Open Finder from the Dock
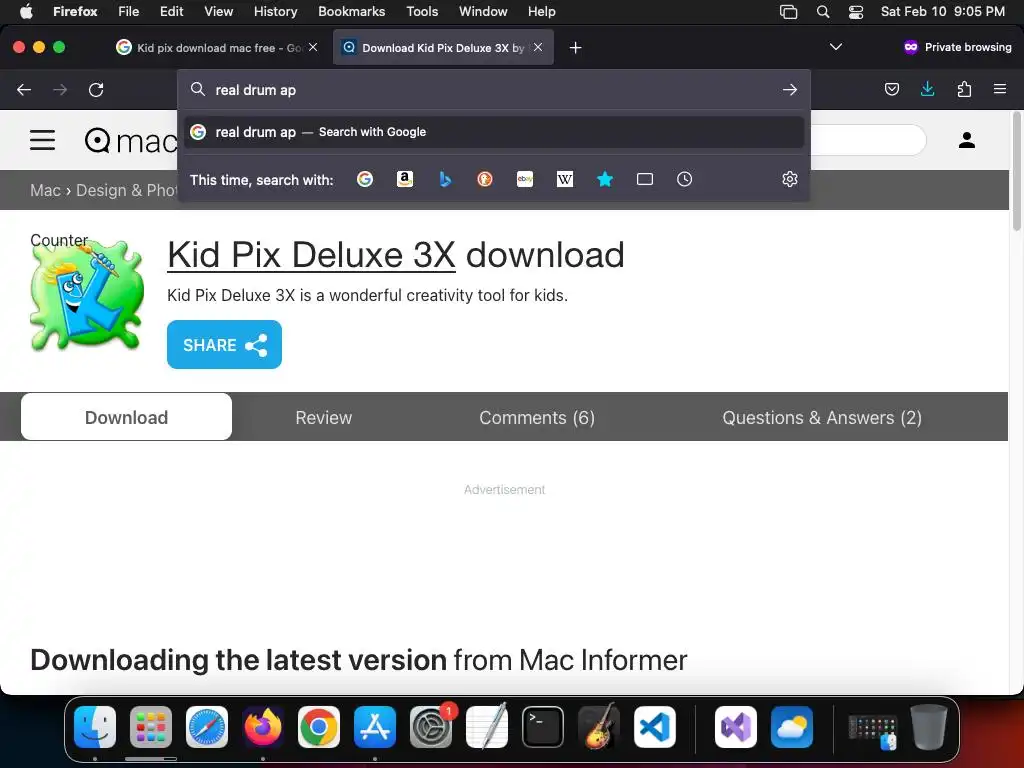Screen dimensions: 1024x768 coord(95,727)
